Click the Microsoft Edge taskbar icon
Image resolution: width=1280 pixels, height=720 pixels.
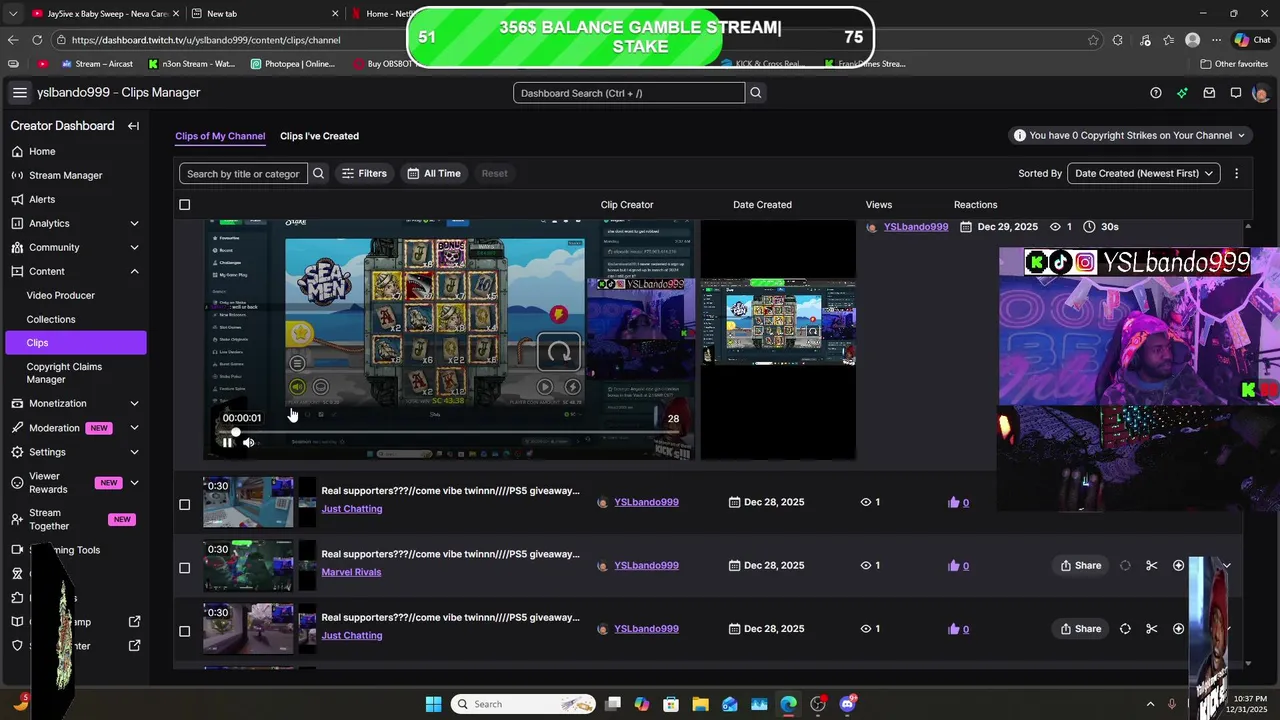point(789,704)
